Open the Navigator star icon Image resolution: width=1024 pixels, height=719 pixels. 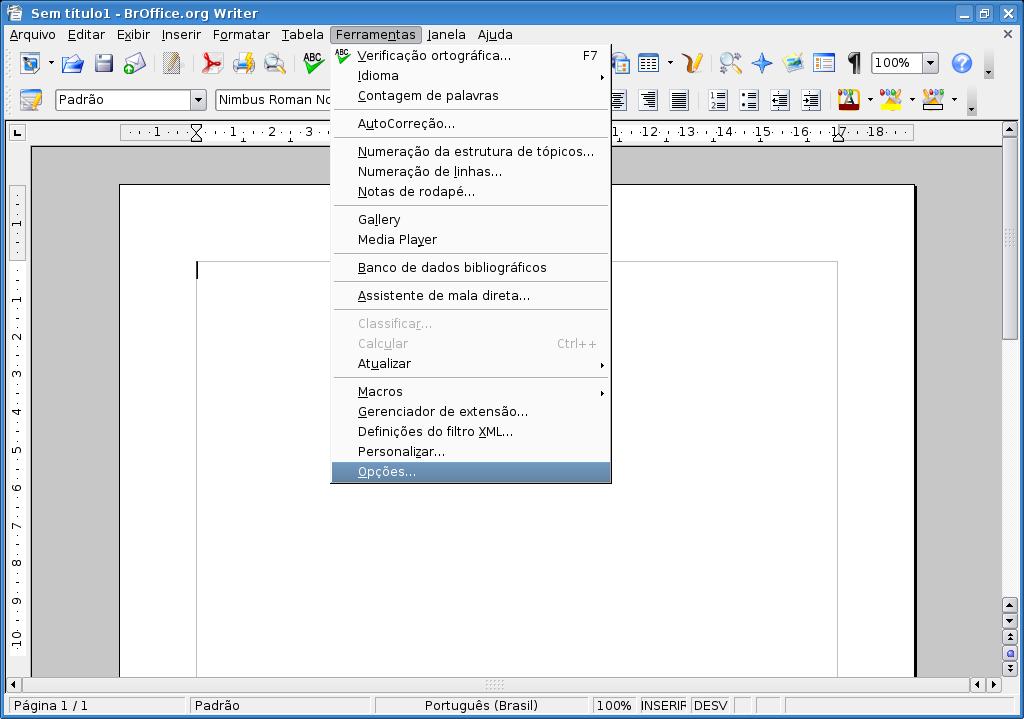[x=761, y=63]
